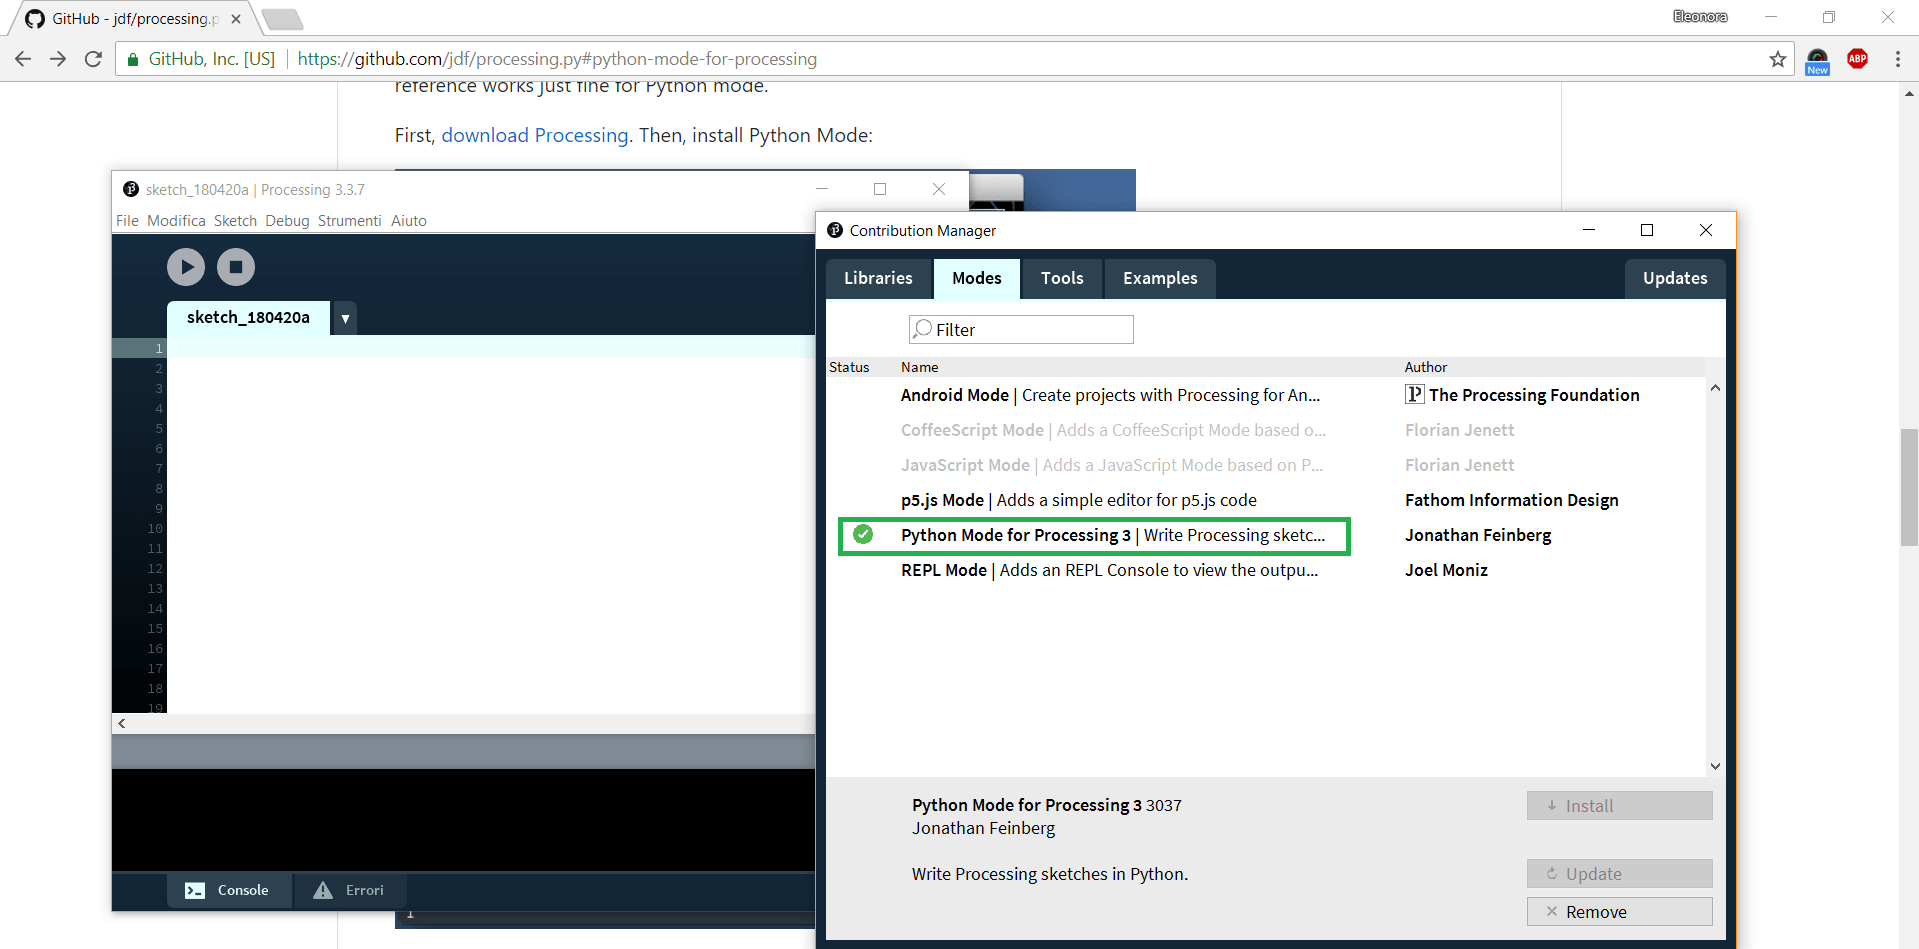Click the Processing window title icon
Viewport: 1919px width, 949px height.
[130, 189]
